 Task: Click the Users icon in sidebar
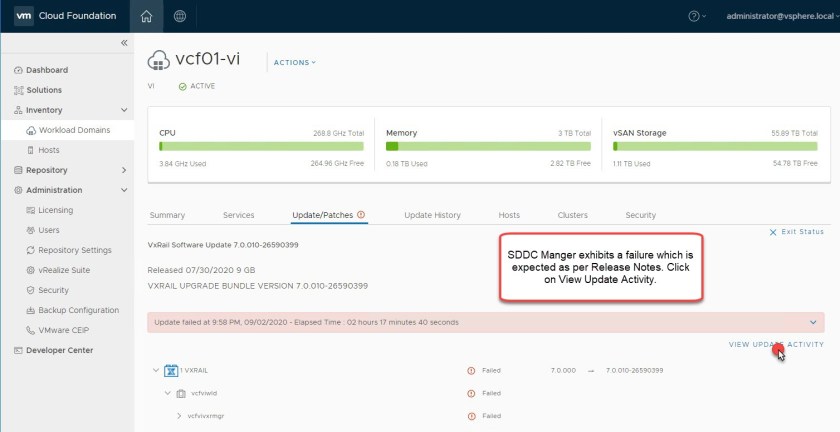(31, 230)
